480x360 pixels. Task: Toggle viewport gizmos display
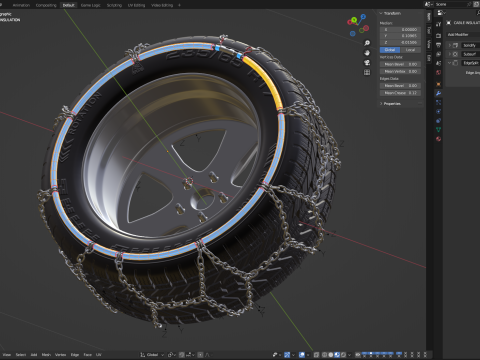click(x=287, y=355)
